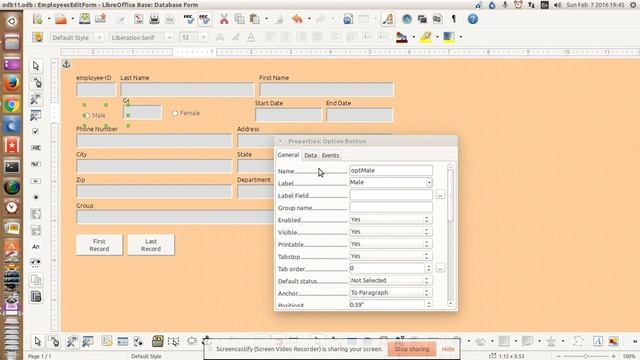The image size is (640, 360).
Task: Click the font color swatch icon
Action: coord(402,38)
